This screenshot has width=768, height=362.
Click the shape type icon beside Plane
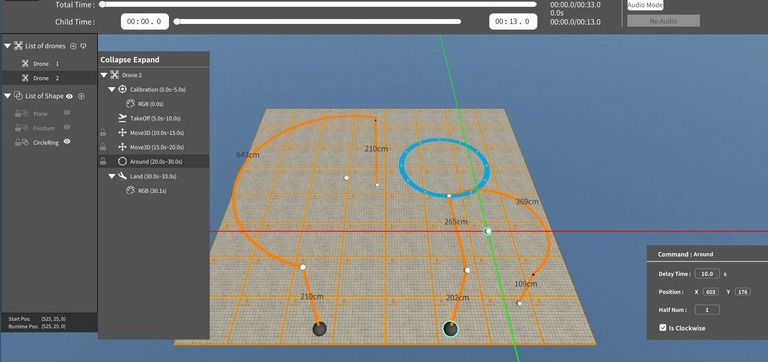25,114
